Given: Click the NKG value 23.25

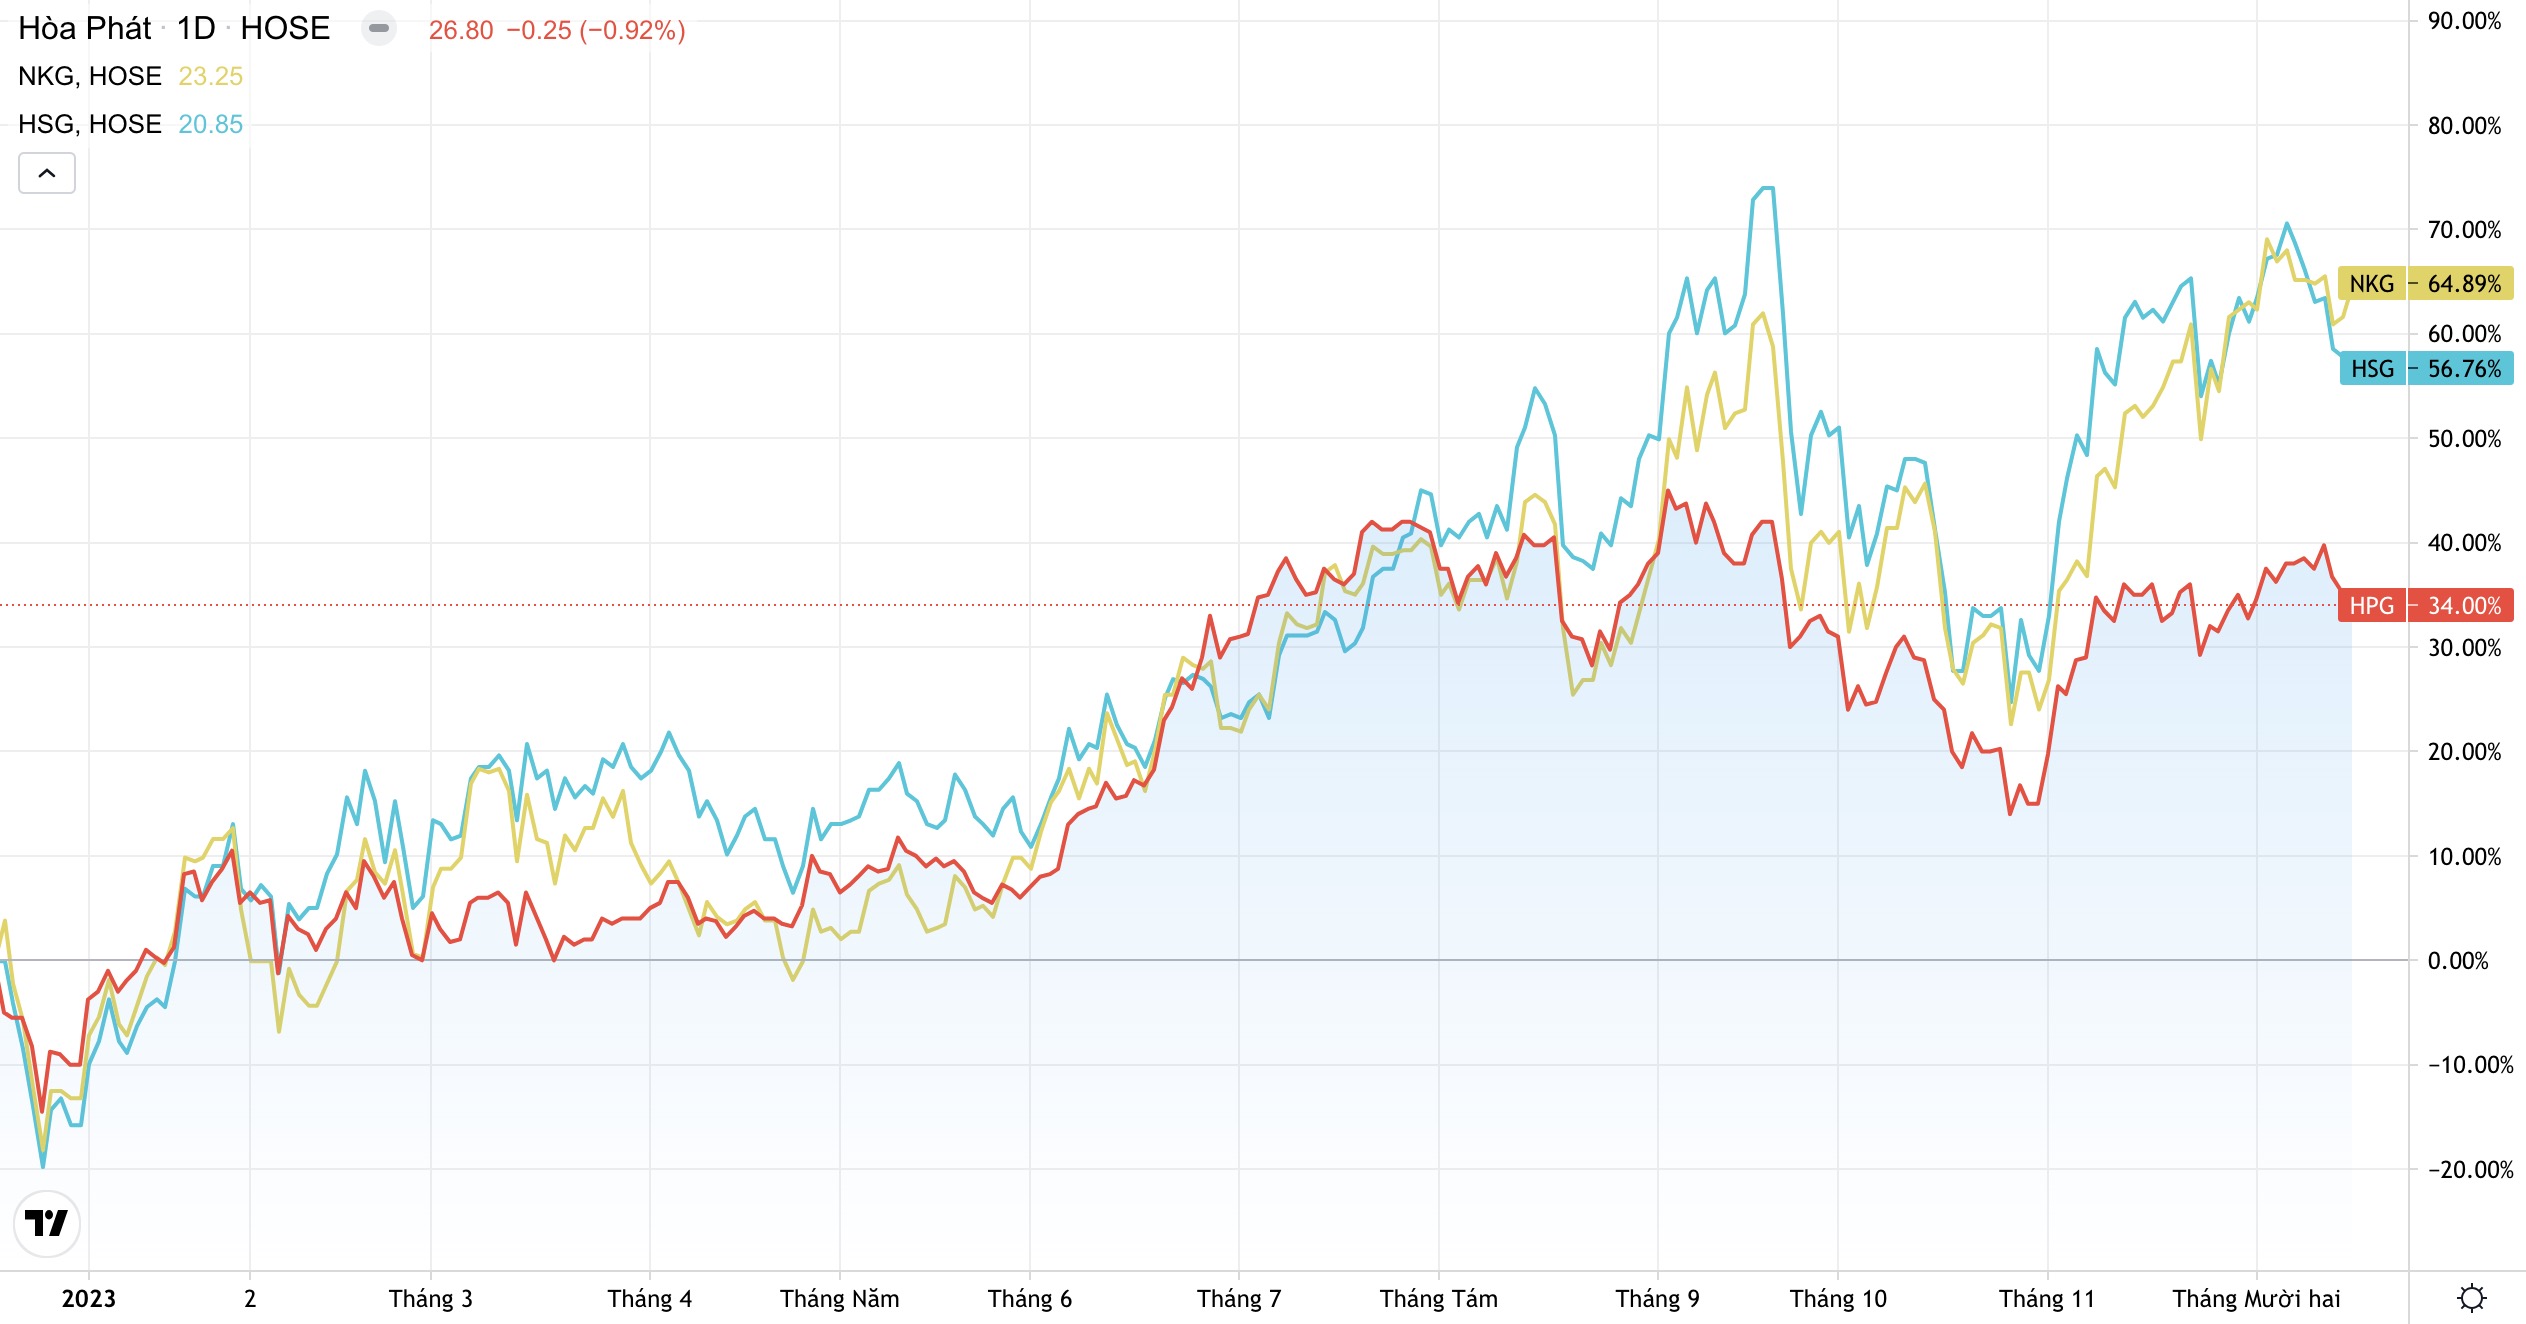Looking at the screenshot, I should click(211, 76).
